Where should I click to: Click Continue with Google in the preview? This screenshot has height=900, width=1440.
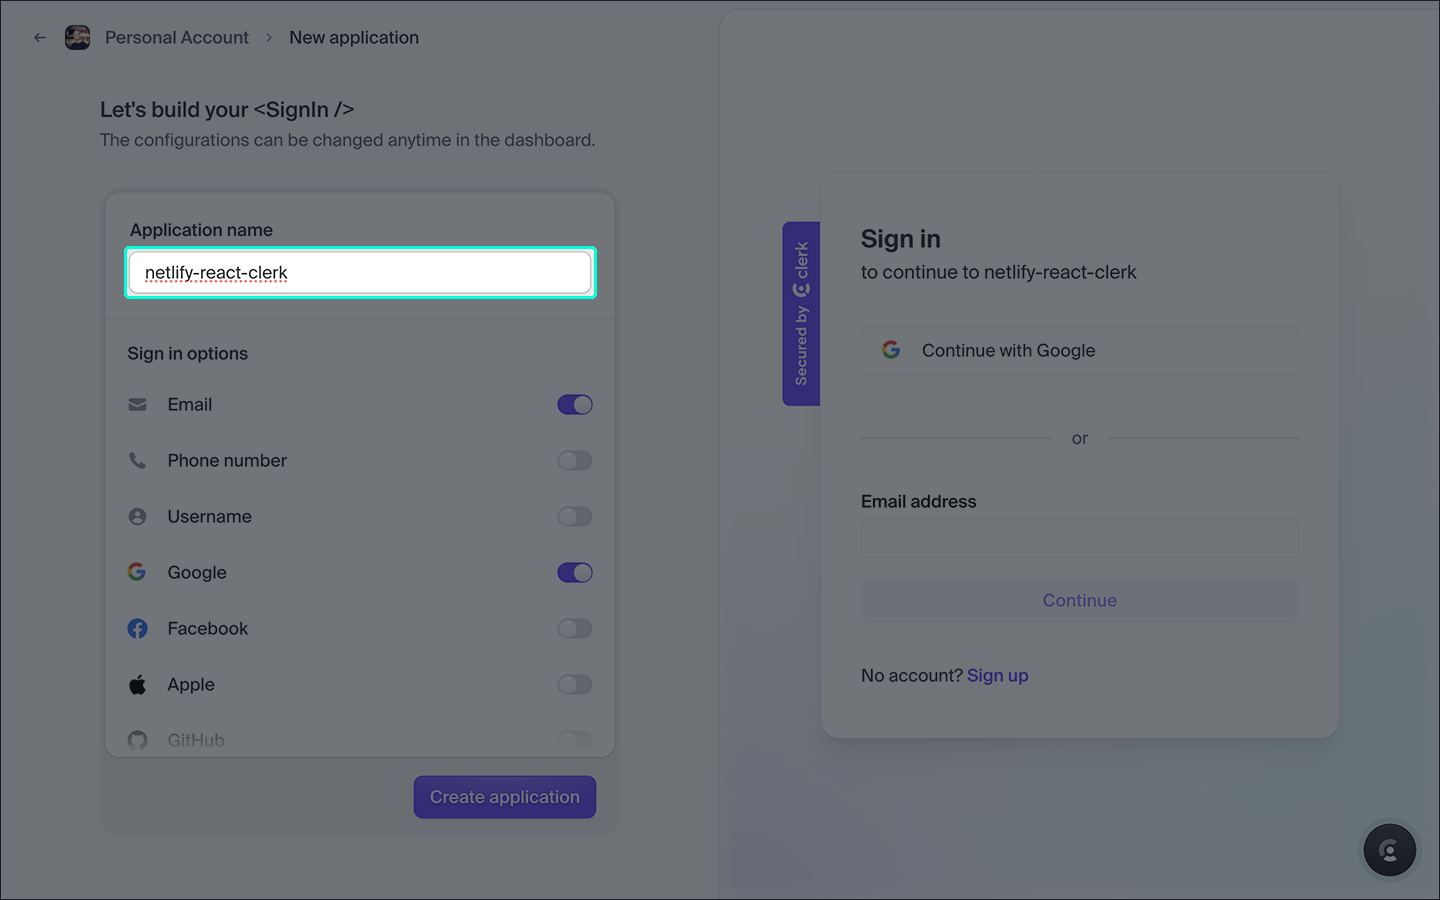pos(1080,351)
